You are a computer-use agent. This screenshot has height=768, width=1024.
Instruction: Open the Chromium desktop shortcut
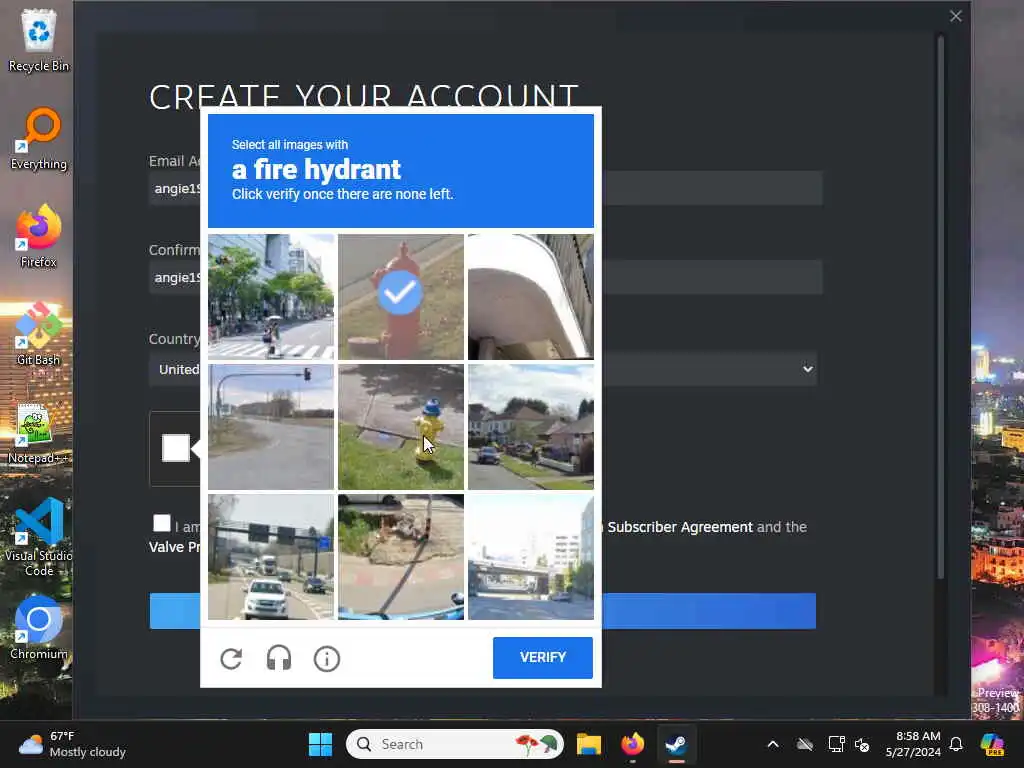(x=39, y=628)
